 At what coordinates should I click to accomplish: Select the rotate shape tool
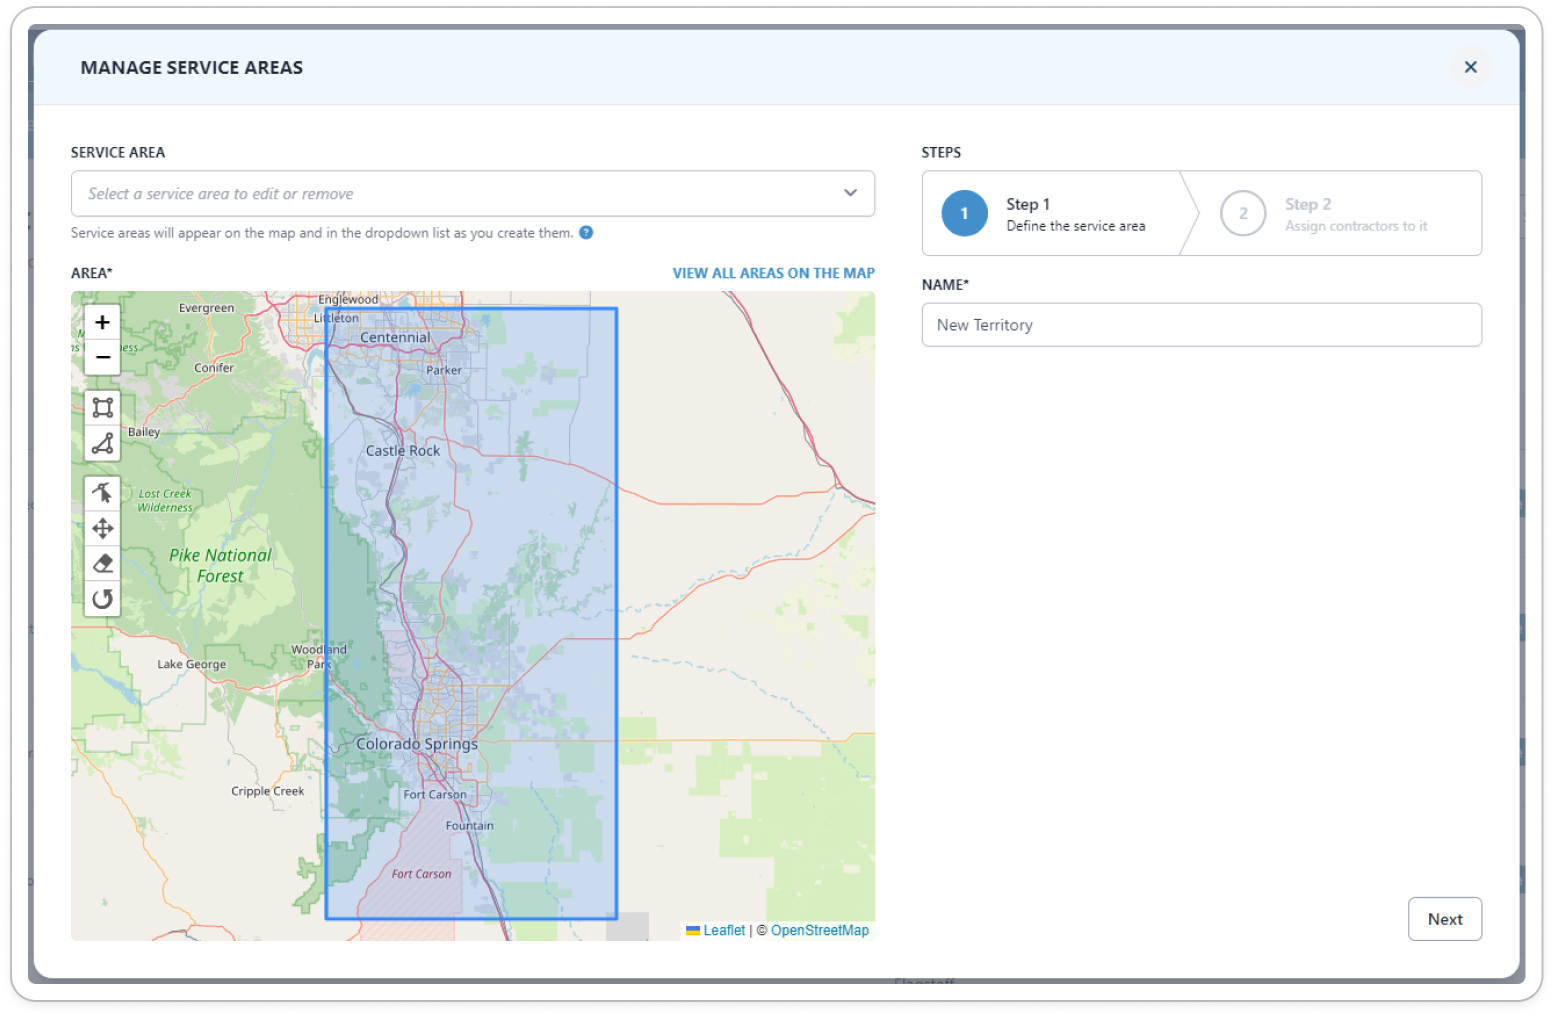click(x=102, y=599)
